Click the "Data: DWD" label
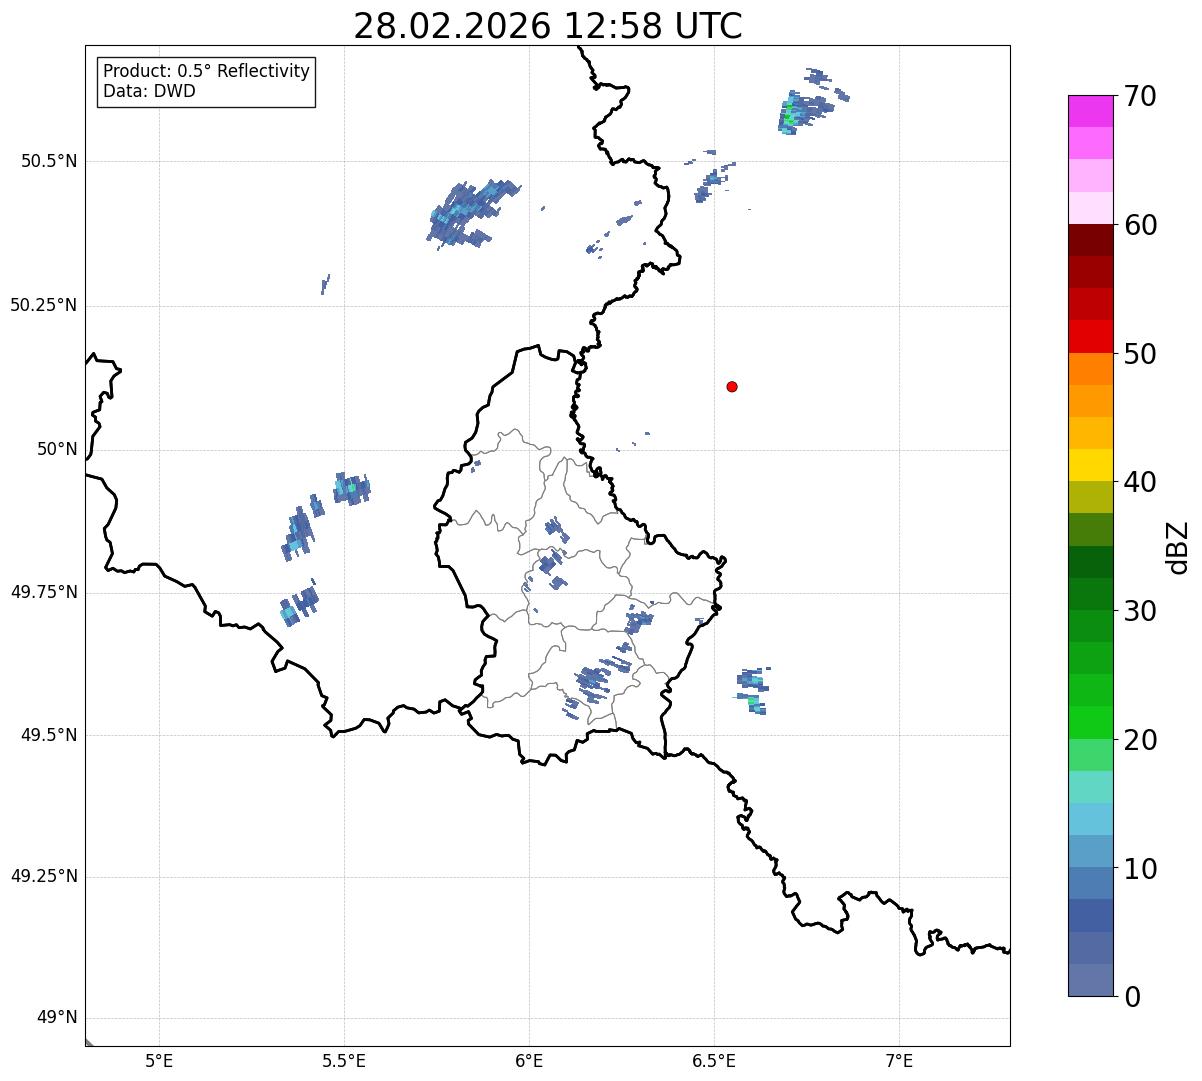The image size is (1202, 1081). 149,91
